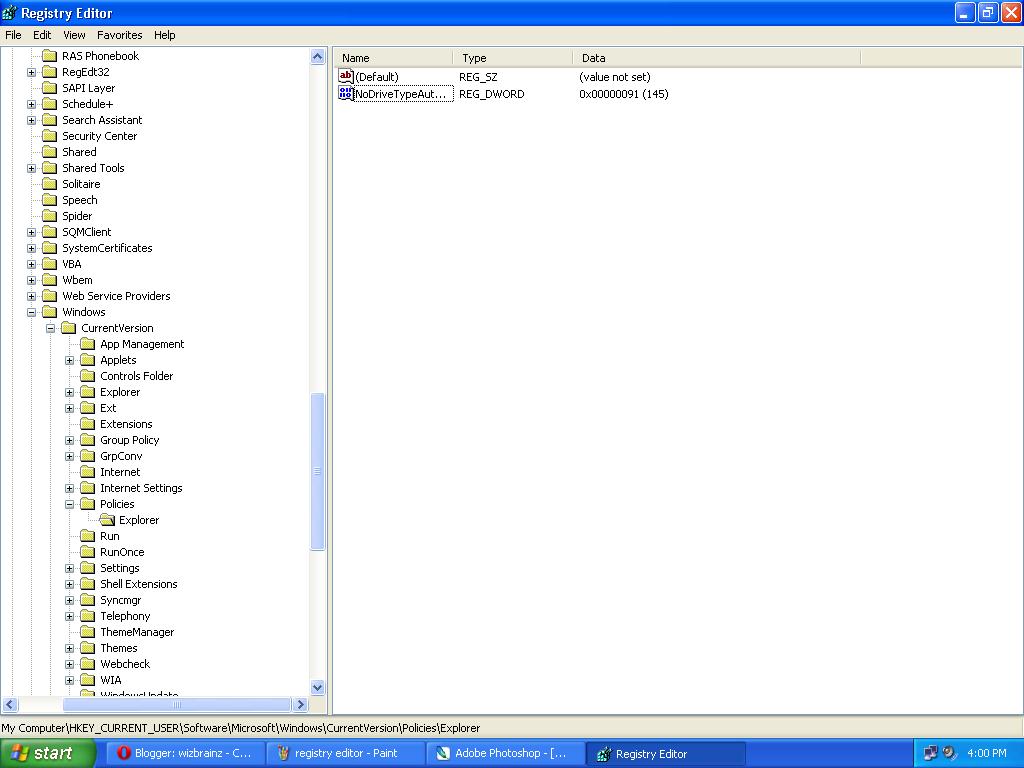Click the Registry Editor title bar icon
Screen dimensions: 1024x768
tap(9, 12)
